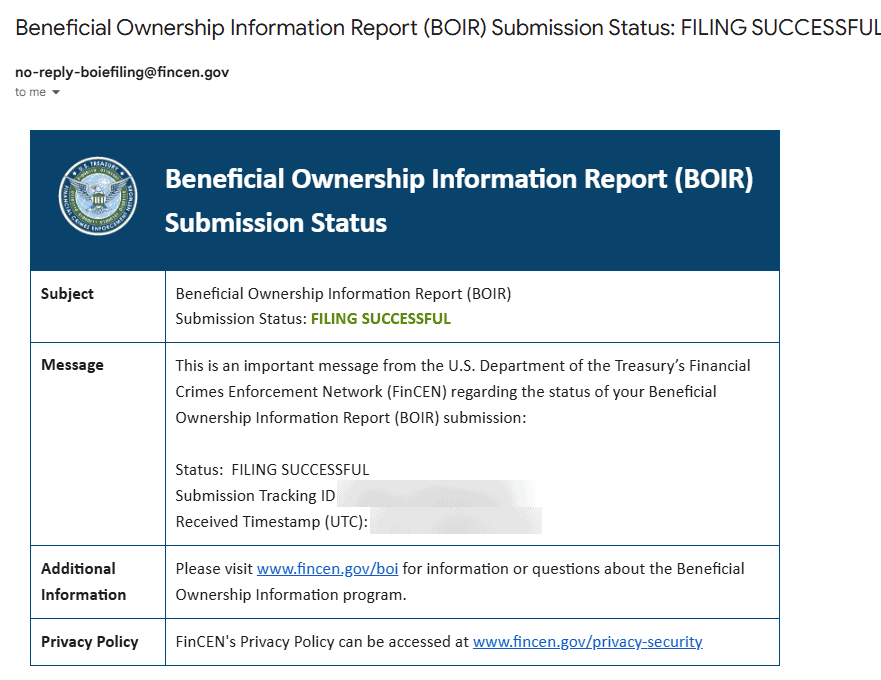Click the blue banner heading "Submission Status"
This screenshot has height=680, width=881.
pyautogui.click(x=275, y=222)
